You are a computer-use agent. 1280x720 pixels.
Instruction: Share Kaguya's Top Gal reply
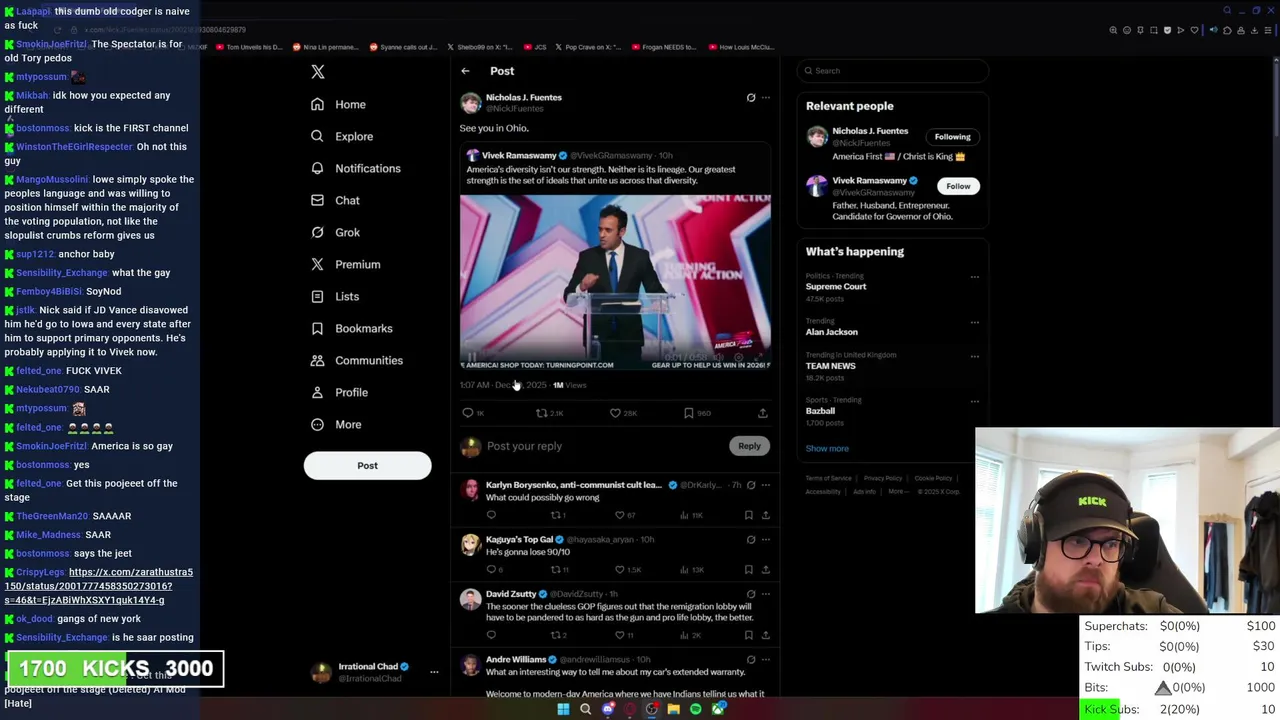[x=765, y=569]
